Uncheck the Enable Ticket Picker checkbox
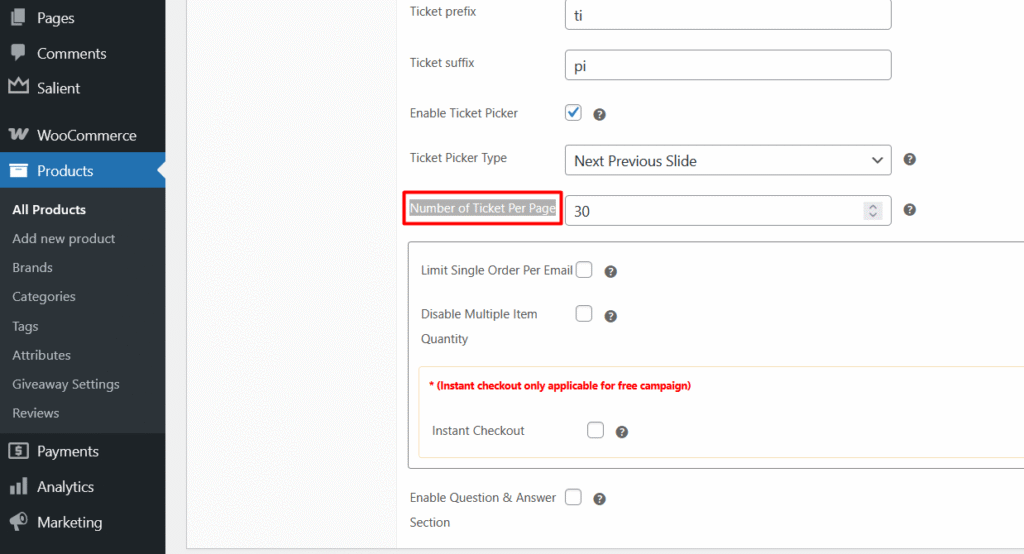Viewport: 1024px width, 554px height. (573, 113)
